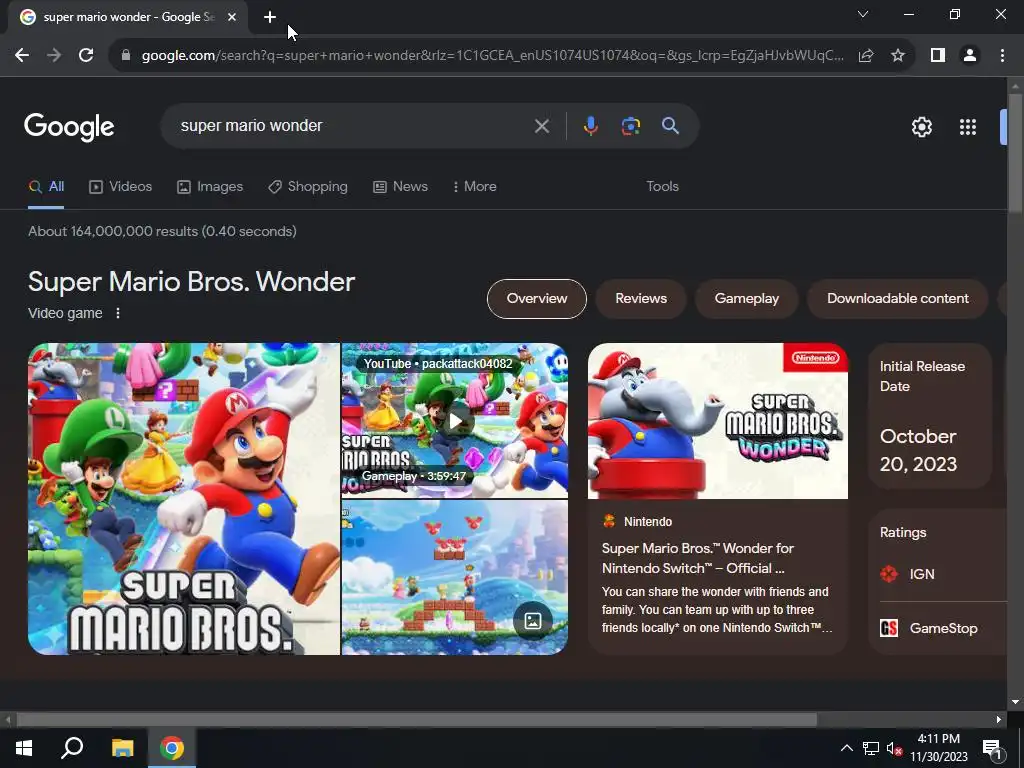This screenshot has height=768, width=1024.
Task: Click Chrome icon in the taskbar
Action: tap(172, 748)
